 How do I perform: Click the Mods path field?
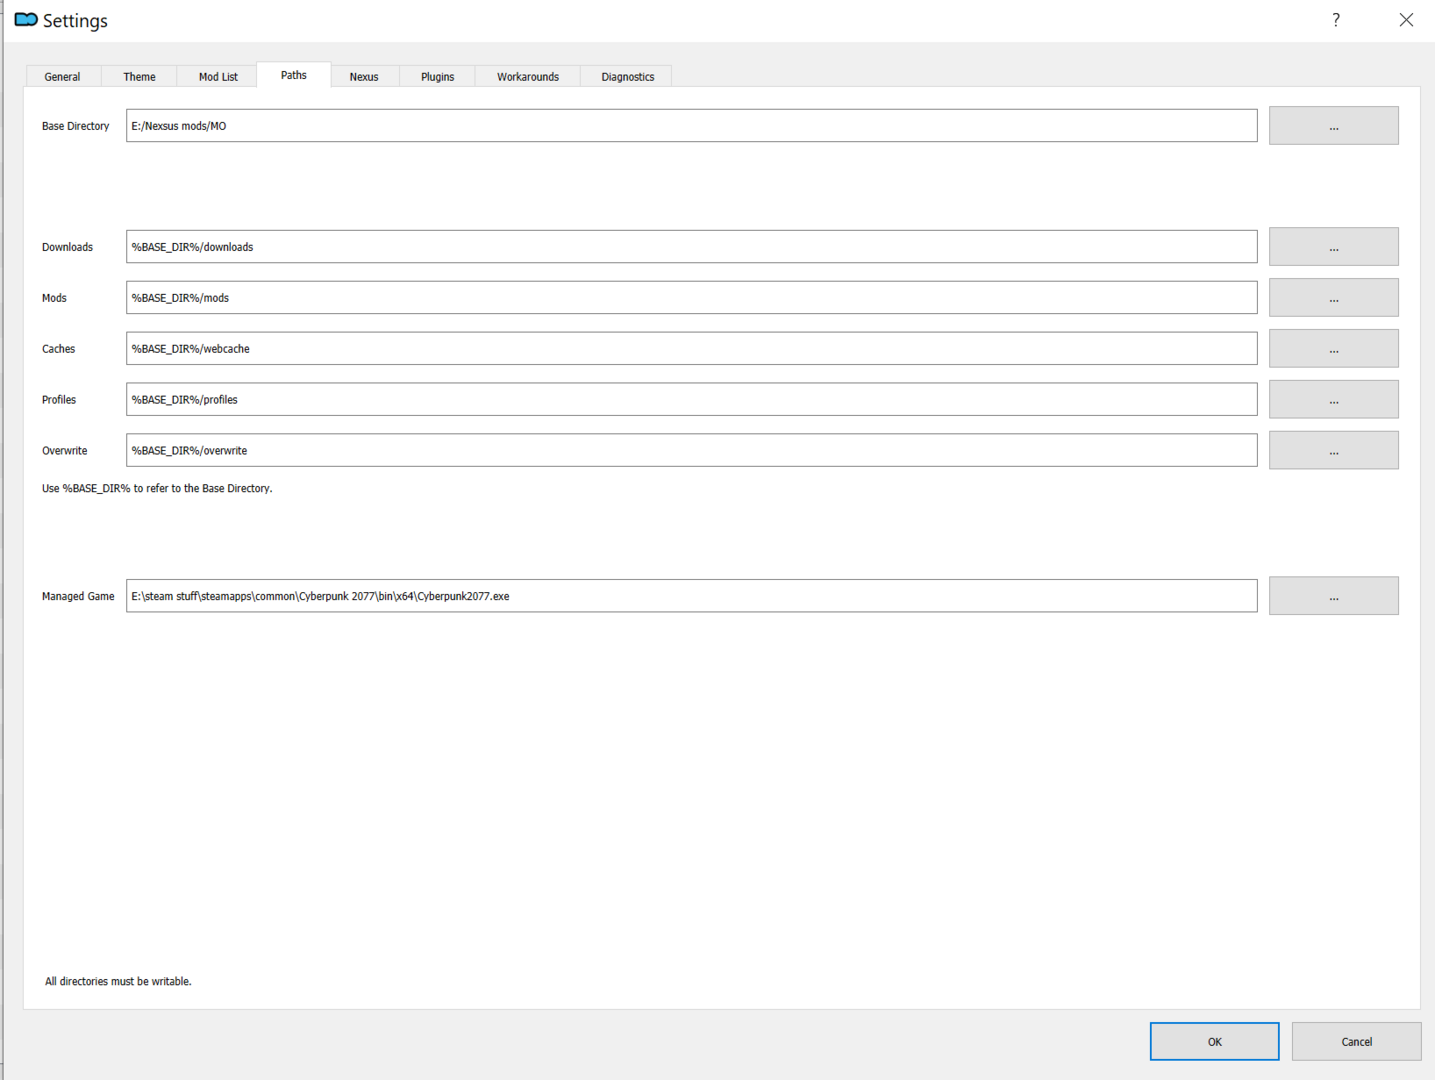tap(691, 298)
